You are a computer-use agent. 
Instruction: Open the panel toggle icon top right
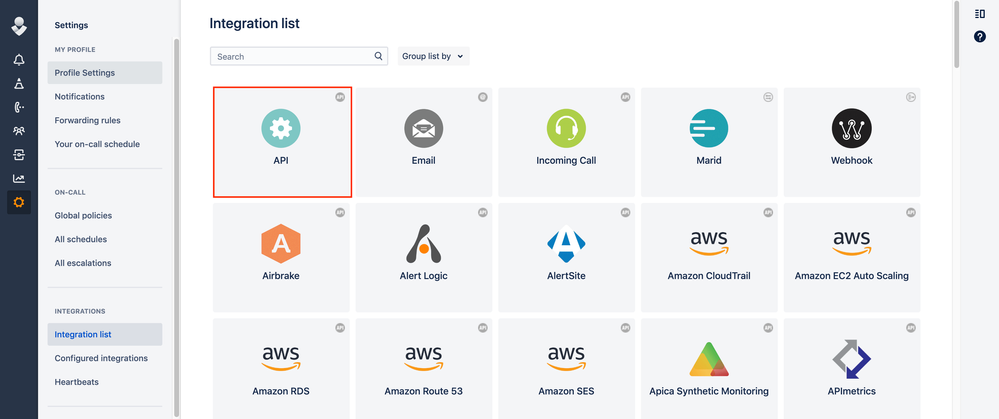point(980,13)
